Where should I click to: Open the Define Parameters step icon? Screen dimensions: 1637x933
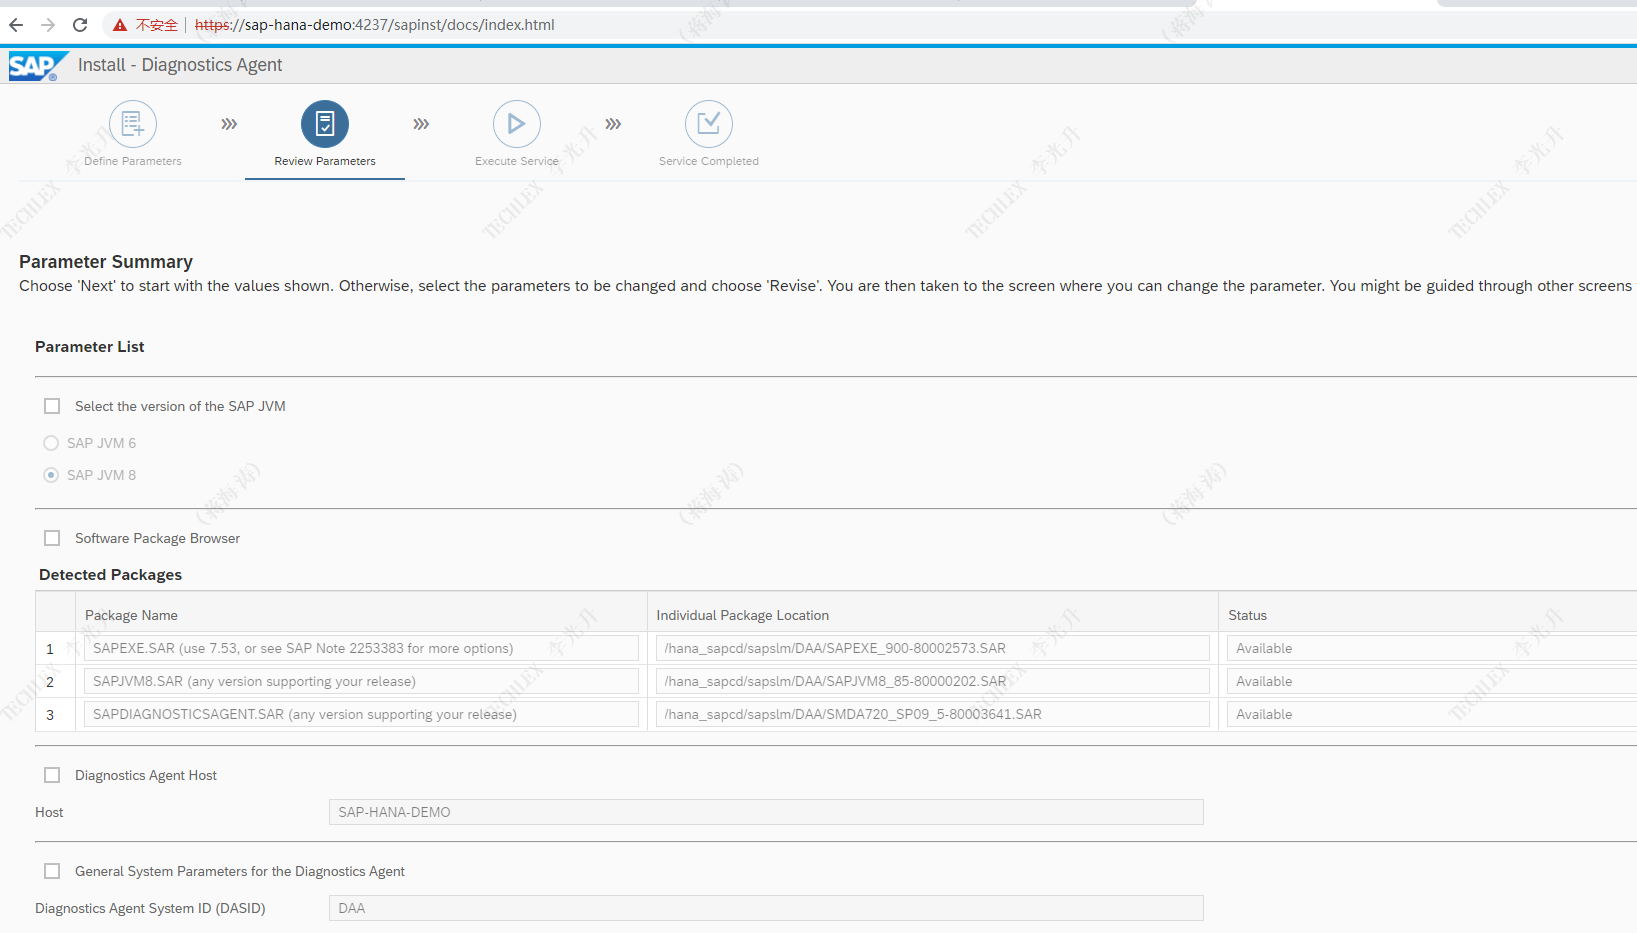click(x=133, y=124)
